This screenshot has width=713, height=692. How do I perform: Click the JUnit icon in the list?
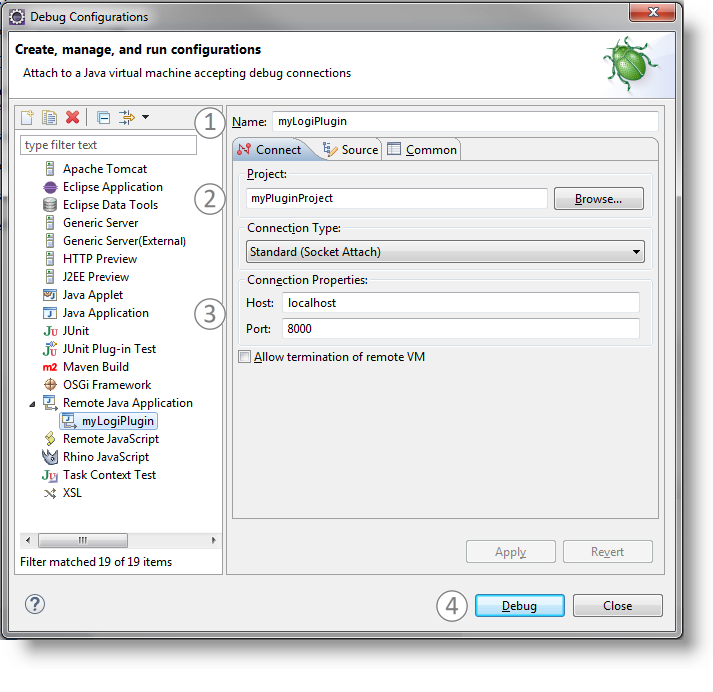coord(50,331)
